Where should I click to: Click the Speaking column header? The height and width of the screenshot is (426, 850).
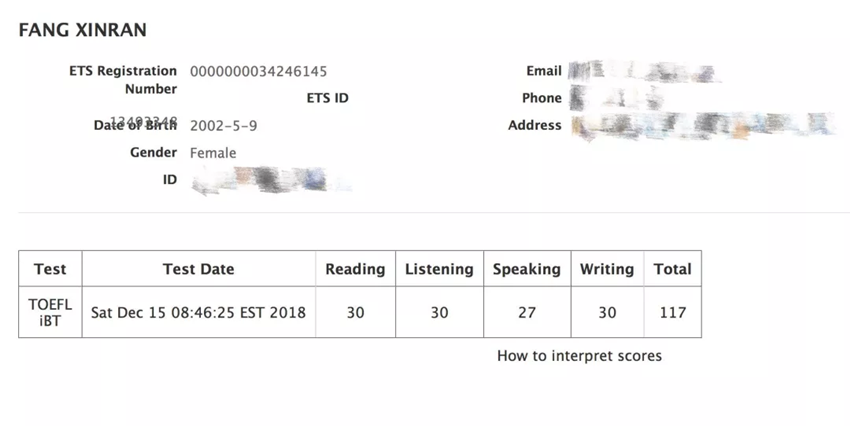click(527, 269)
